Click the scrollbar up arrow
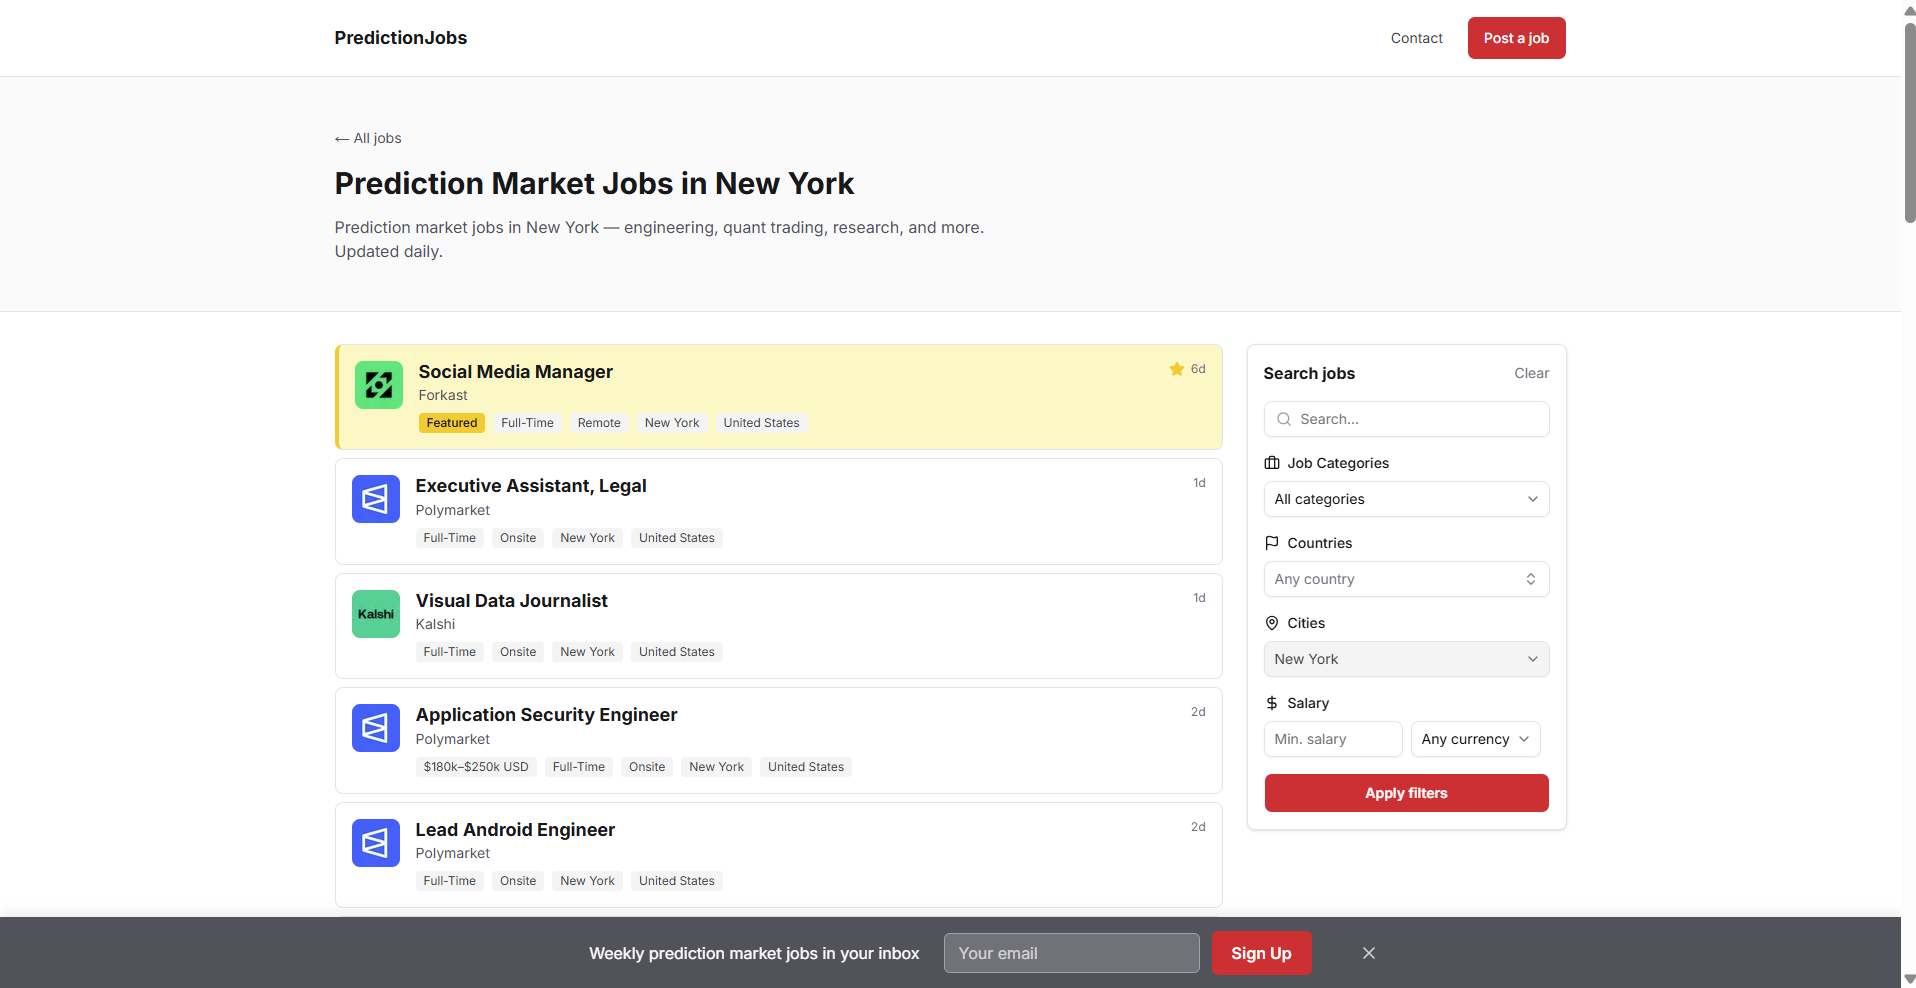The height and width of the screenshot is (988, 1916). tap(1909, 9)
